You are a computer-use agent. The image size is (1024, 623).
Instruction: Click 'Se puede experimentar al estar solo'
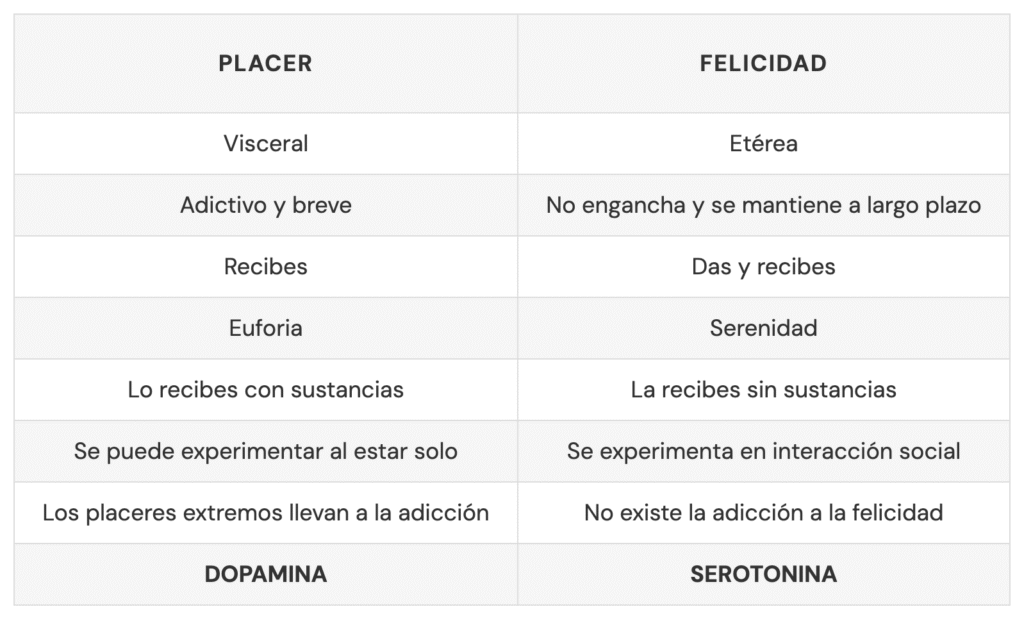(x=265, y=451)
